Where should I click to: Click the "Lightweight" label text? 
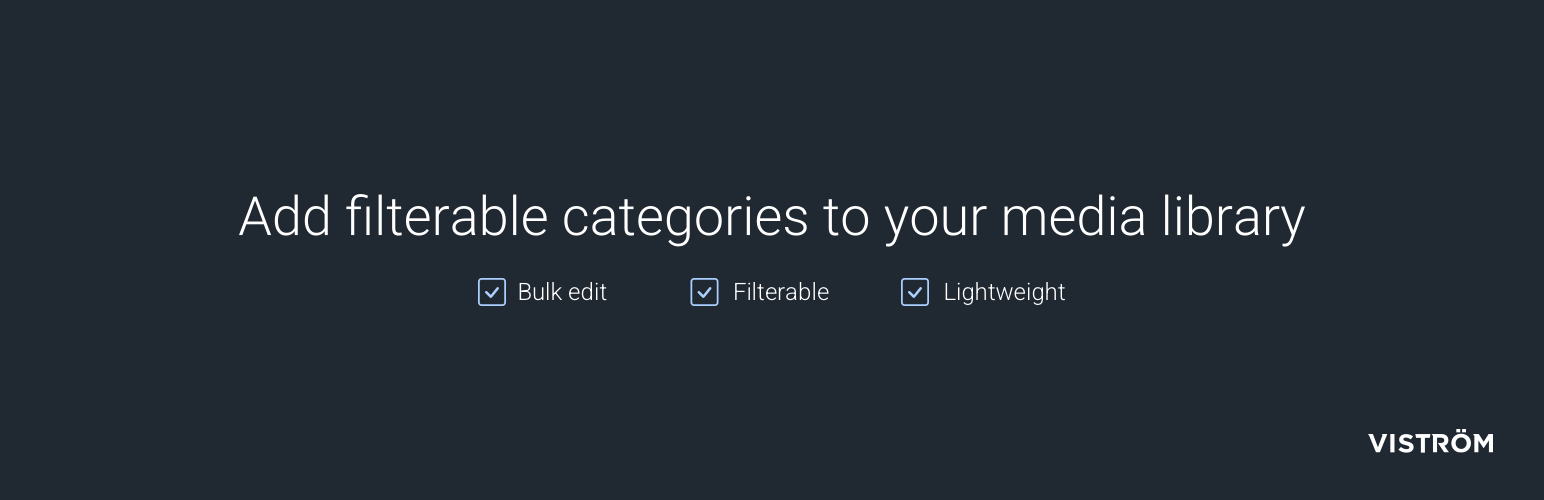(1004, 292)
